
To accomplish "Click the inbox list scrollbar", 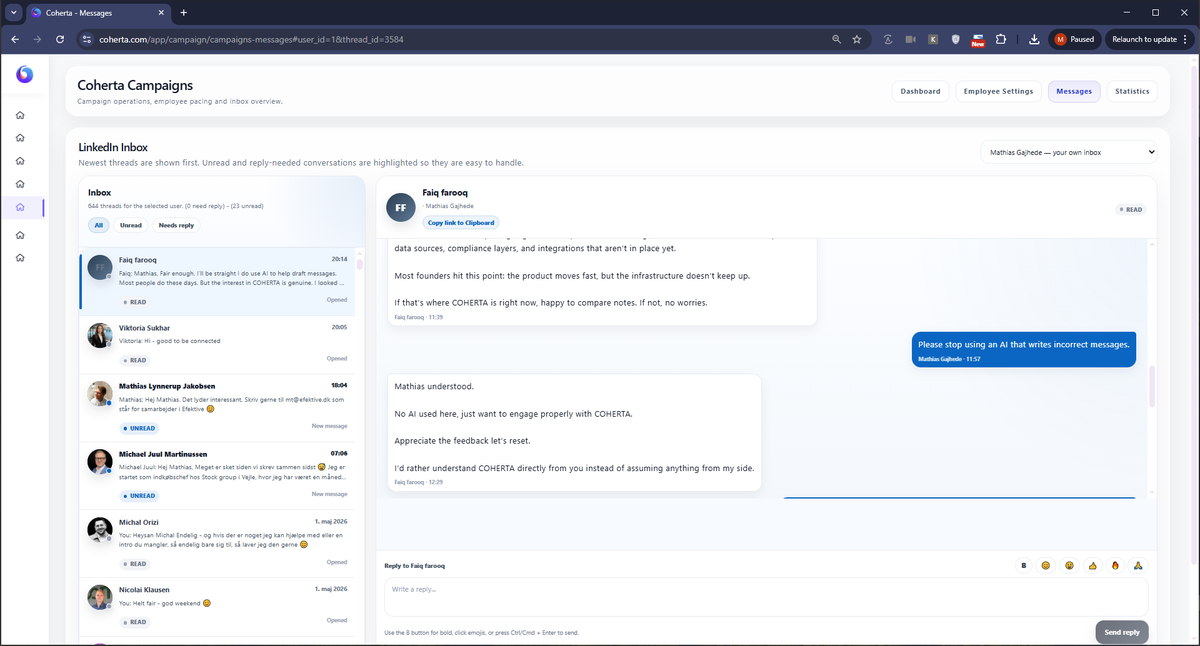I will pos(360,266).
